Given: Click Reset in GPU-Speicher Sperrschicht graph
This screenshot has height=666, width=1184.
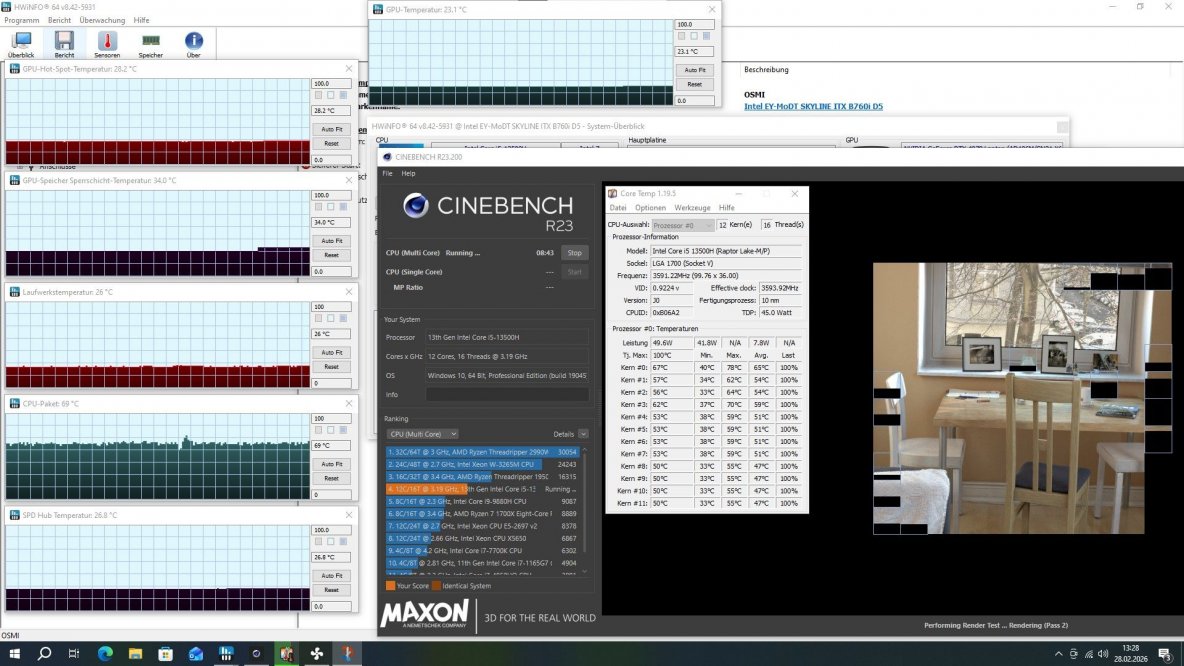Looking at the screenshot, I should click(x=331, y=255).
